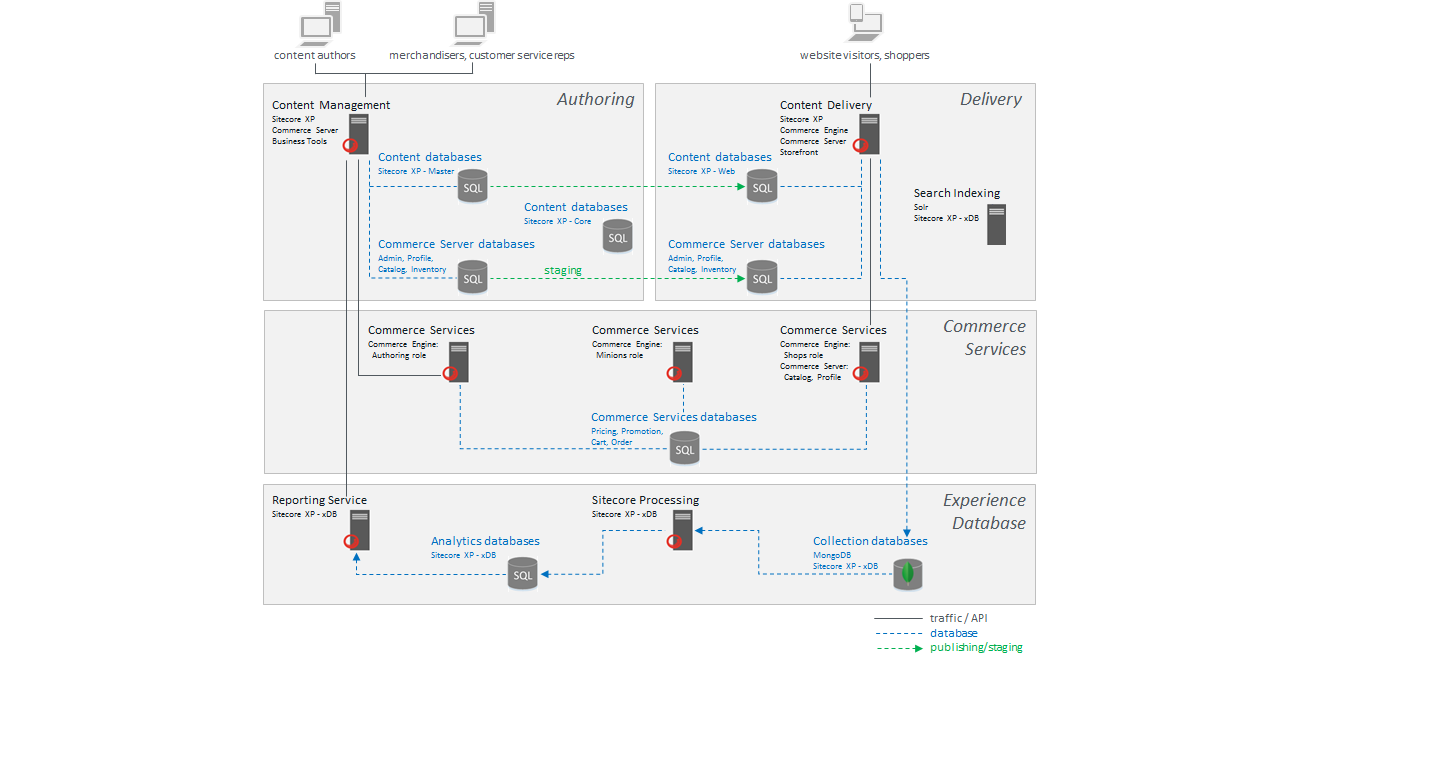Click 'Sitecore XP - Master' text
The image size is (1453, 783).
pyautogui.click(x=416, y=171)
